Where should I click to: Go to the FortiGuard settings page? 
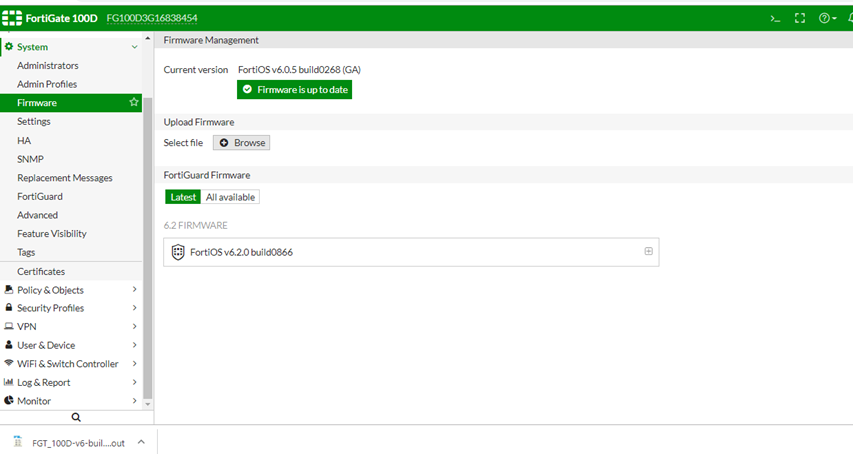click(x=42, y=196)
